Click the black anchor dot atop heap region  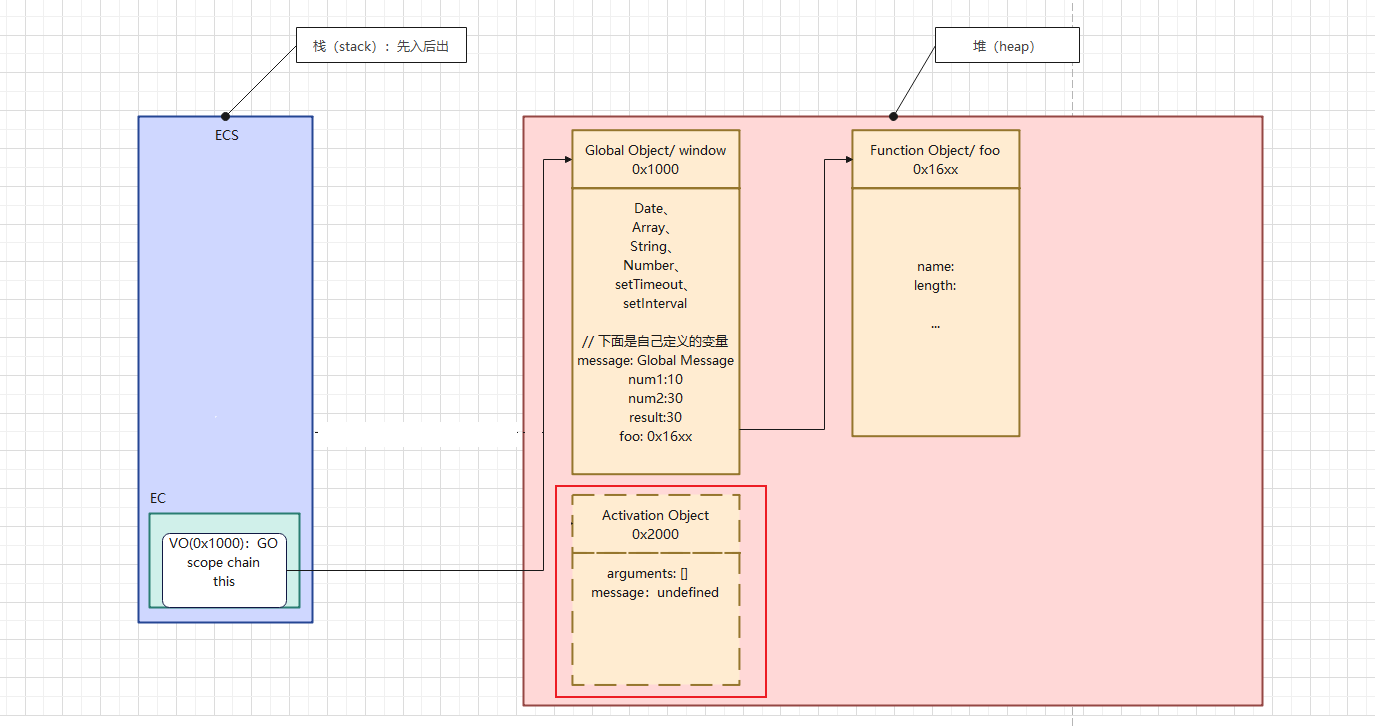click(893, 116)
